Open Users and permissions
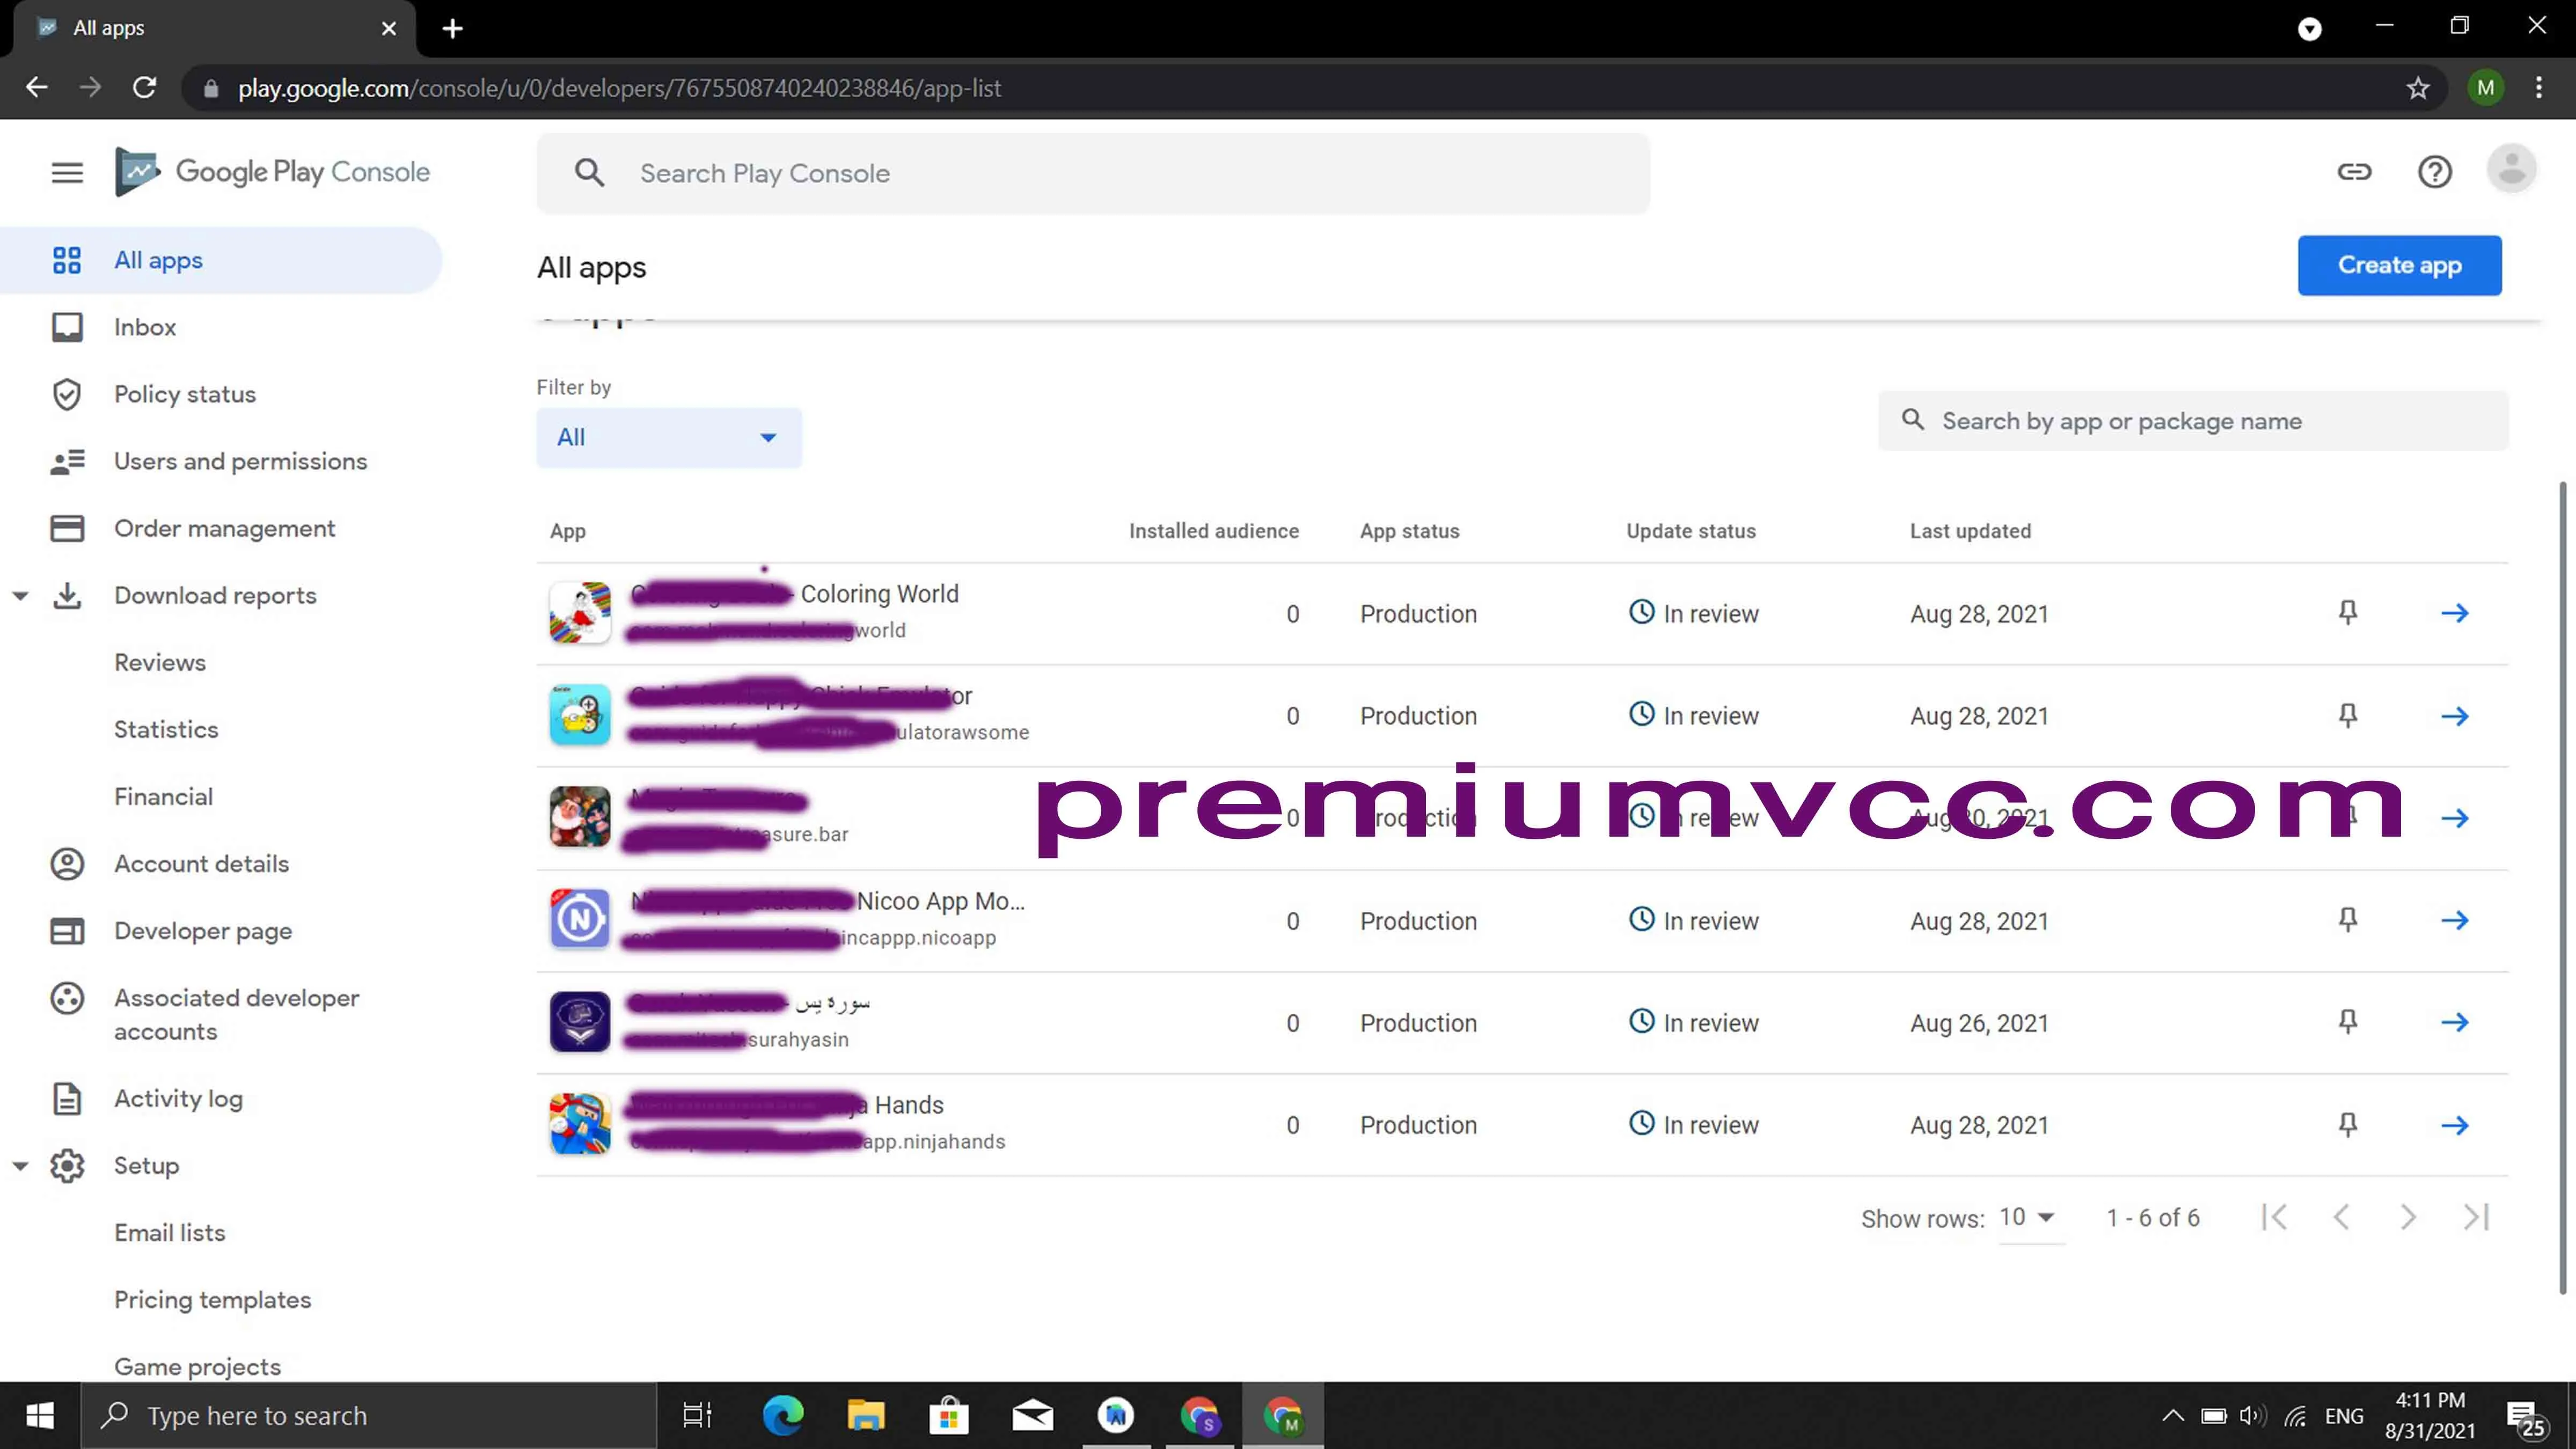This screenshot has height=1449, width=2576. click(240, 461)
